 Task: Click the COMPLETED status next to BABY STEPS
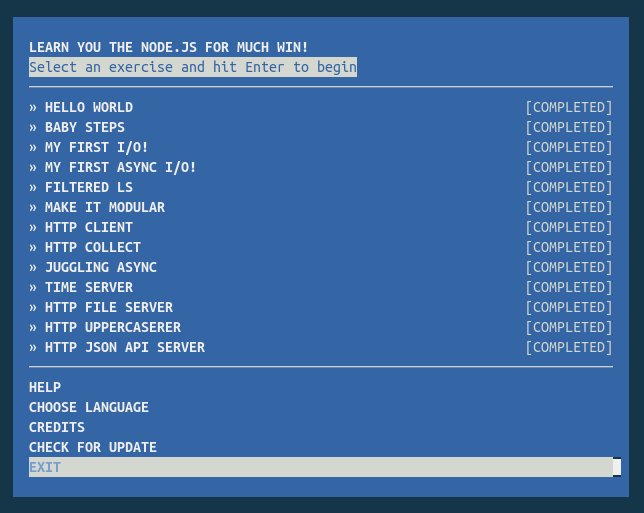point(569,127)
